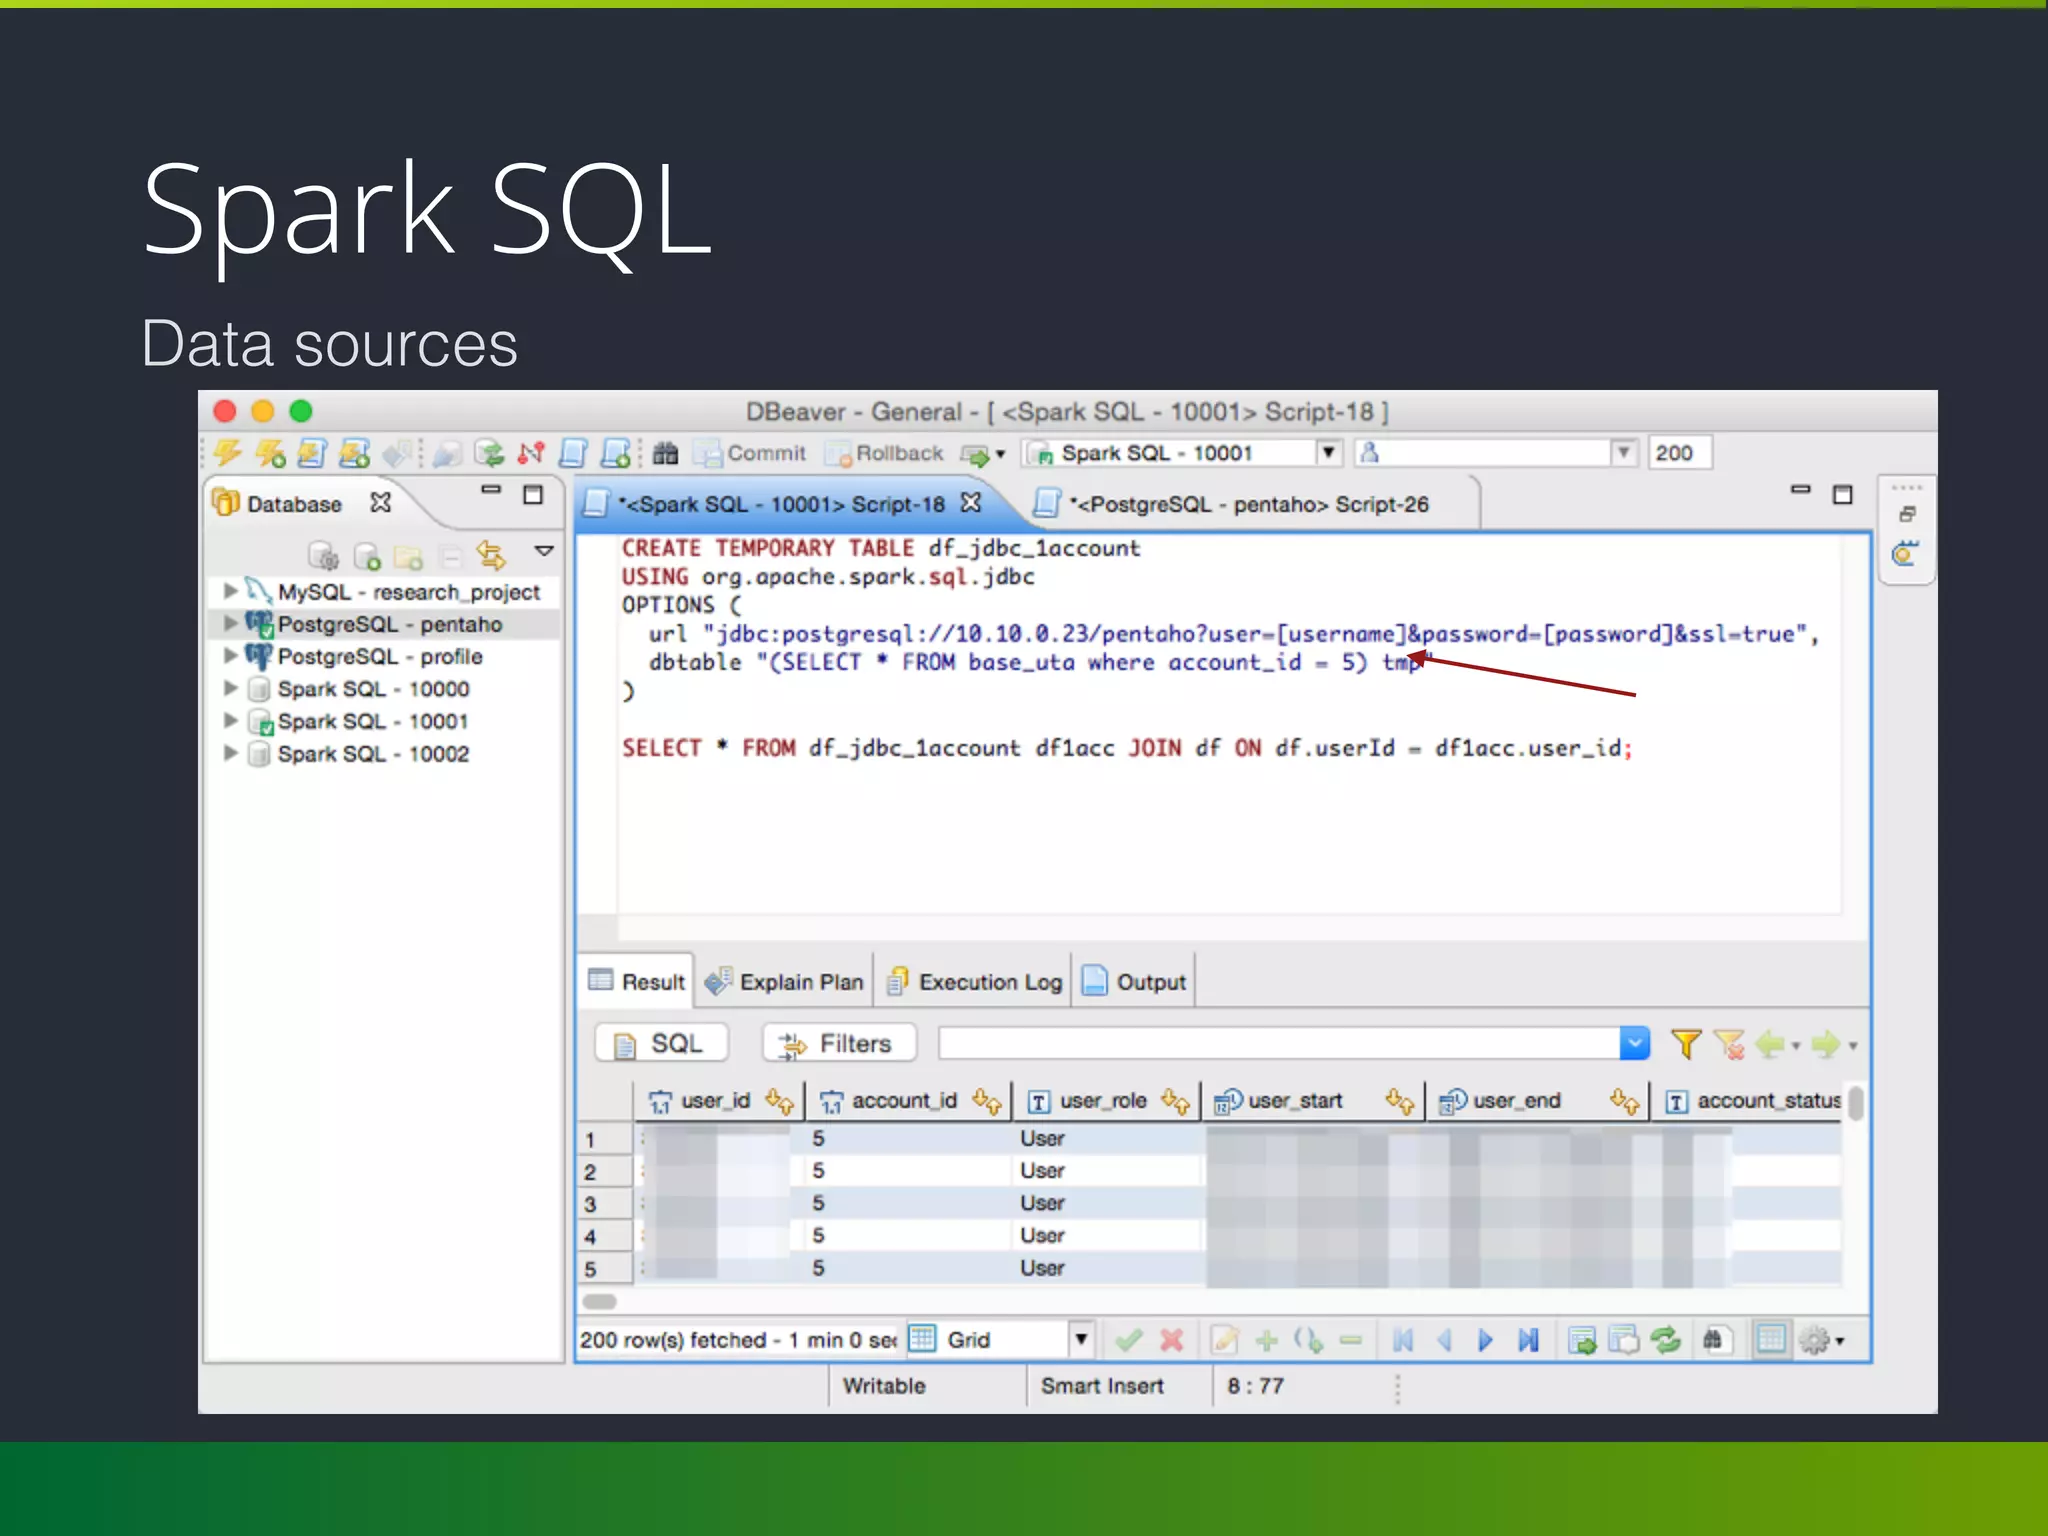Click the remove filter funnel icon
2048x1536 pixels.
[x=1729, y=1044]
